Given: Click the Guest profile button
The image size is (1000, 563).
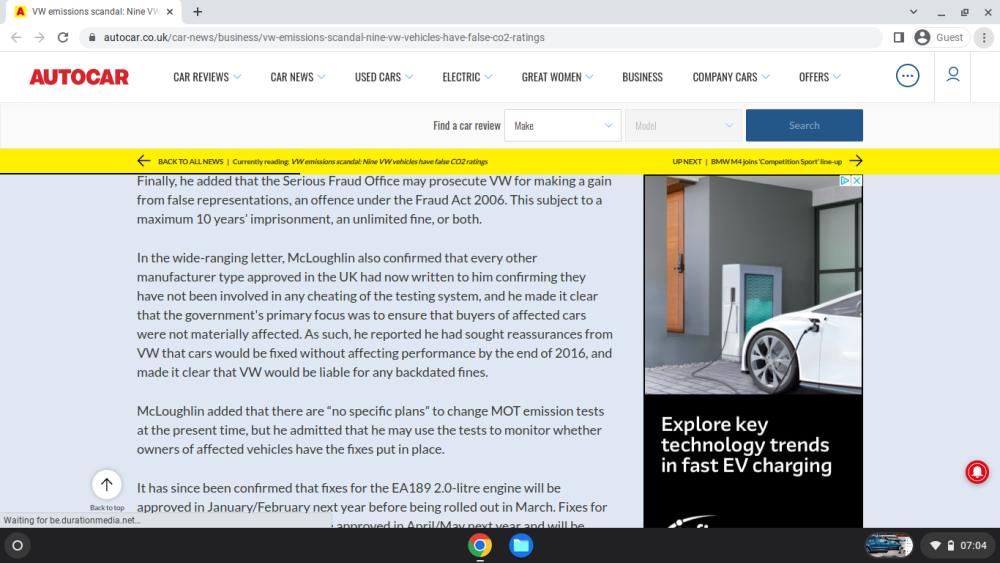Looking at the screenshot, I should coord(941,38).
